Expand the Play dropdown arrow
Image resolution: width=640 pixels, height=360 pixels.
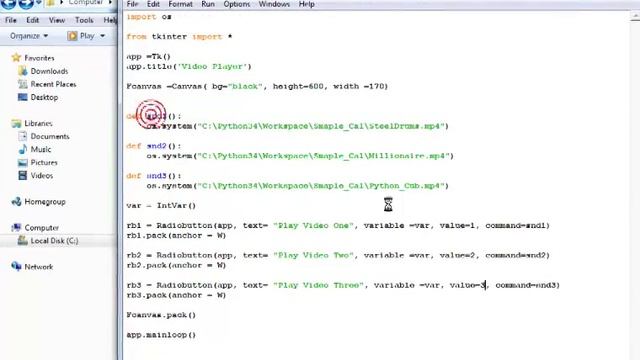pos(102,36)
